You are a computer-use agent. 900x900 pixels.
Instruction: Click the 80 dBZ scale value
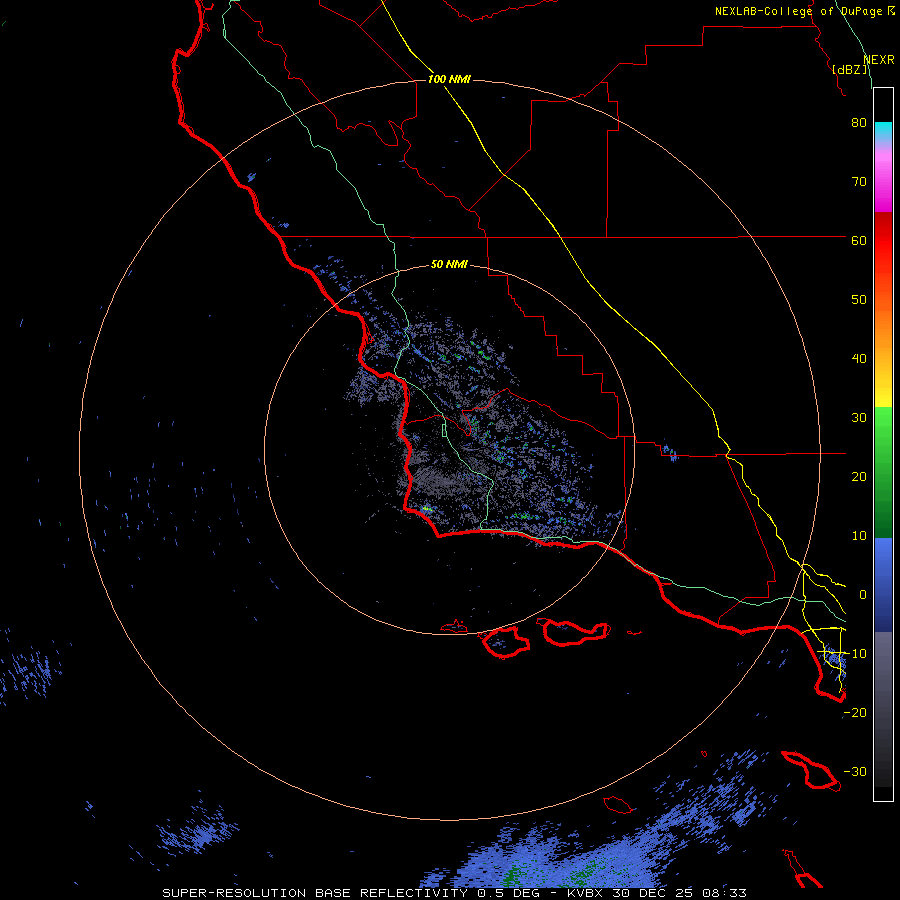(859, 123)
